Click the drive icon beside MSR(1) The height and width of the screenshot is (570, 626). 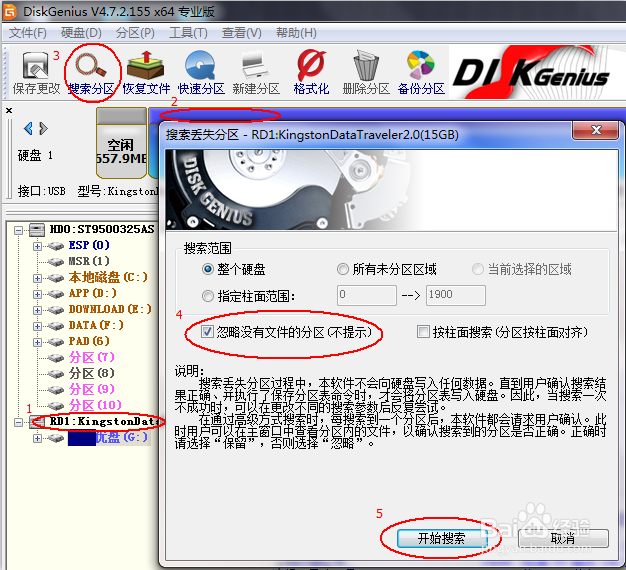pyautogui.click(x=55, y=262)
